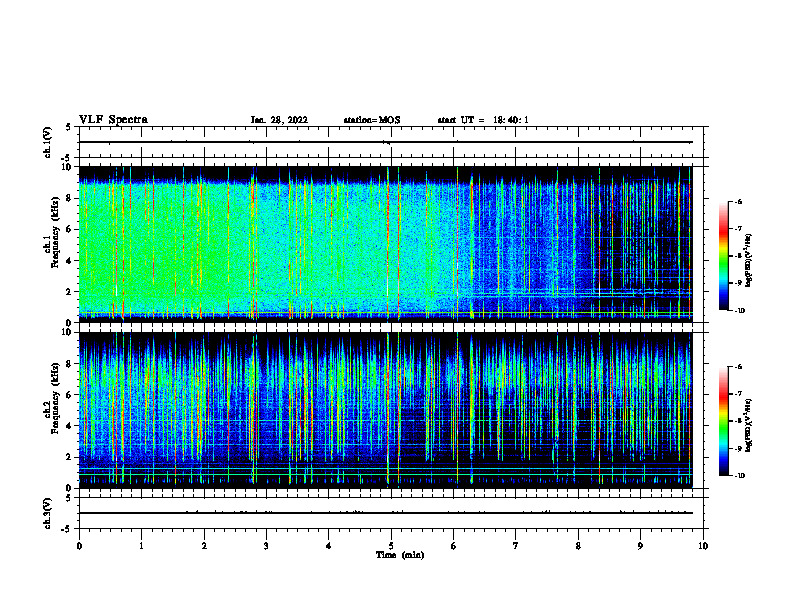The width and height of the screenshot is (792, 612).
Task: Click the "-10" tick on ch.2 colorbar
Action: (x=739, y=475)
